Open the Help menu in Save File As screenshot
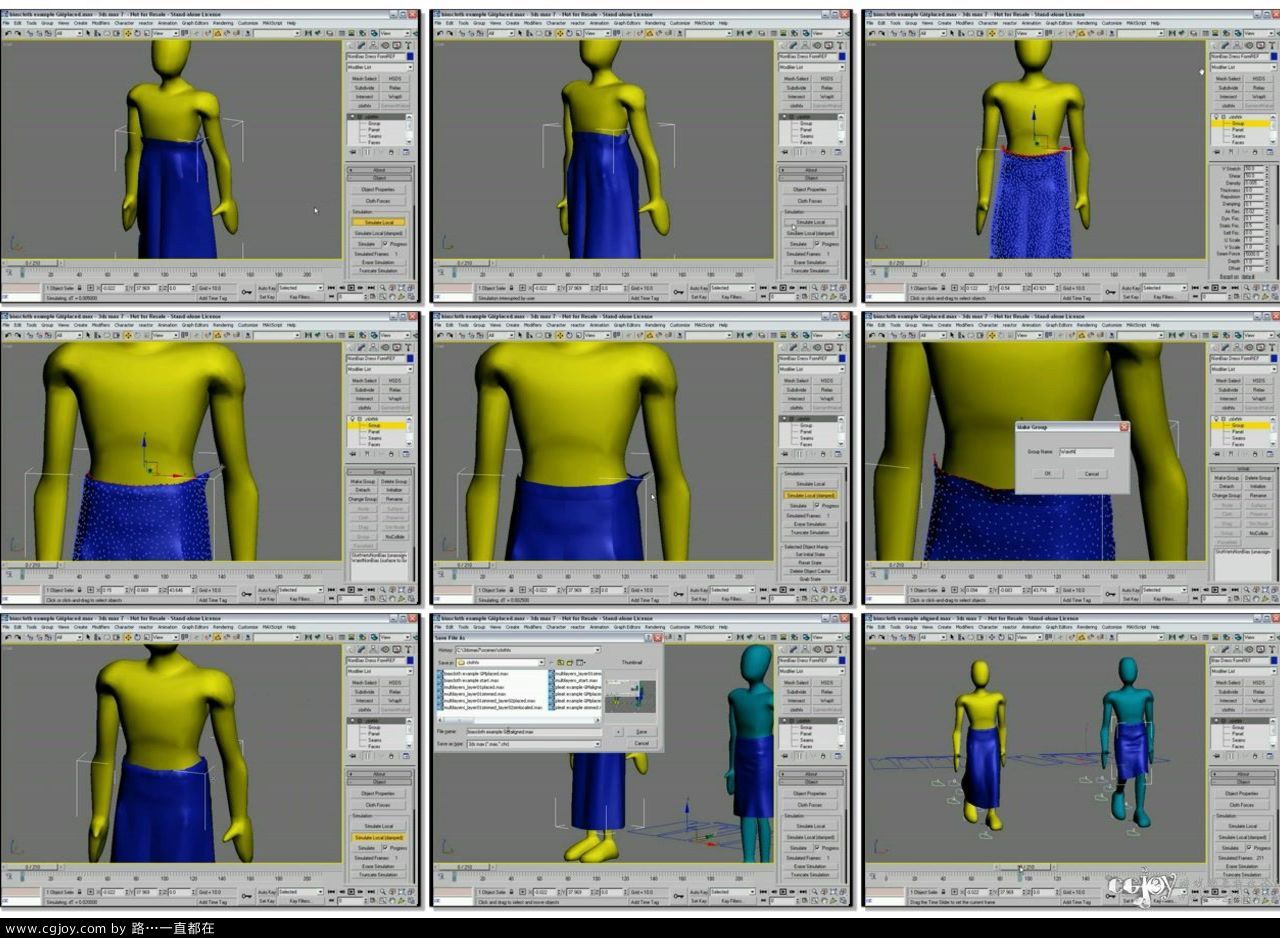The image size is (1280, 938). [x=723, y=627]
